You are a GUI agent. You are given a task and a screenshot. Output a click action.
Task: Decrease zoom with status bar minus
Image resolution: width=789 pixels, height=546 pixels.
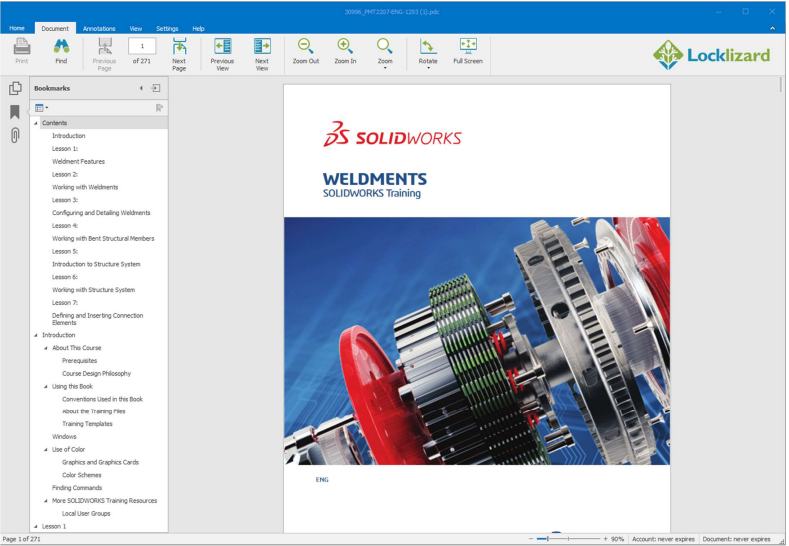click(531, 539)
